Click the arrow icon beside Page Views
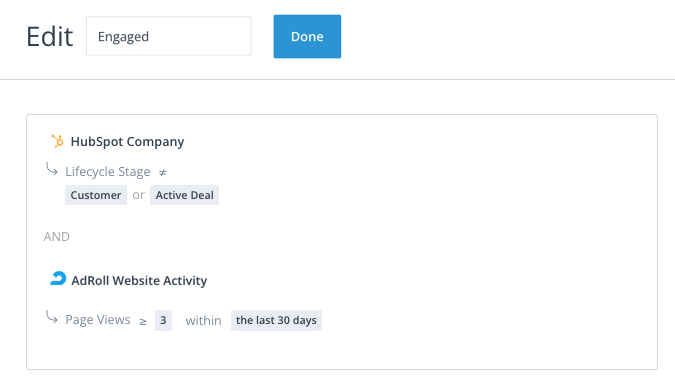Image resolution: width=675 pixels, height=380 pixels. pos(52,318)
